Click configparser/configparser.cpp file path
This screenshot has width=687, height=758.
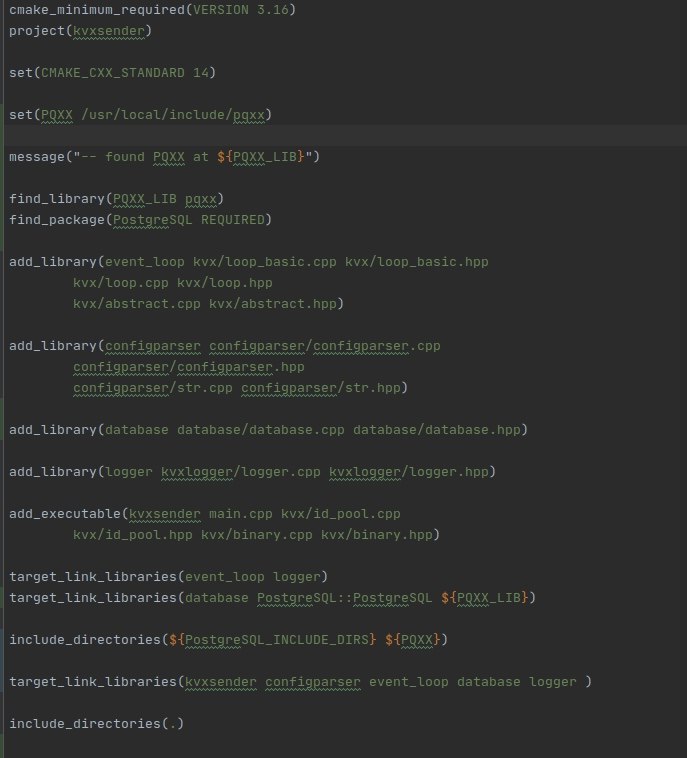324,346
